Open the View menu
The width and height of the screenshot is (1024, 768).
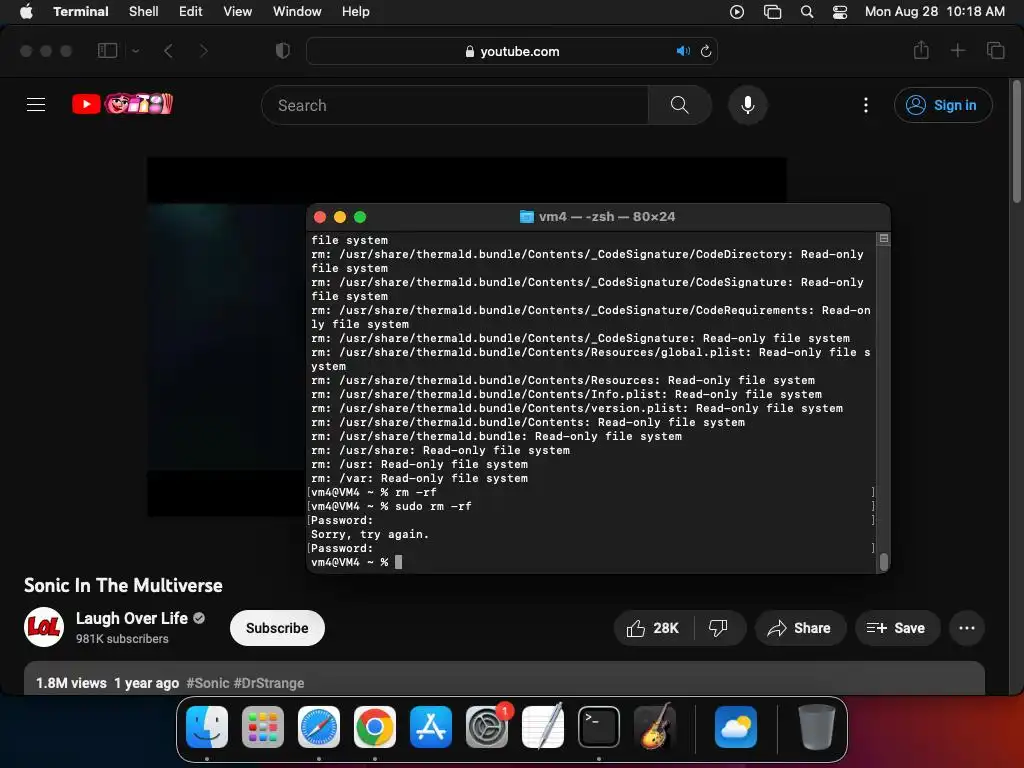click(237, 11)
